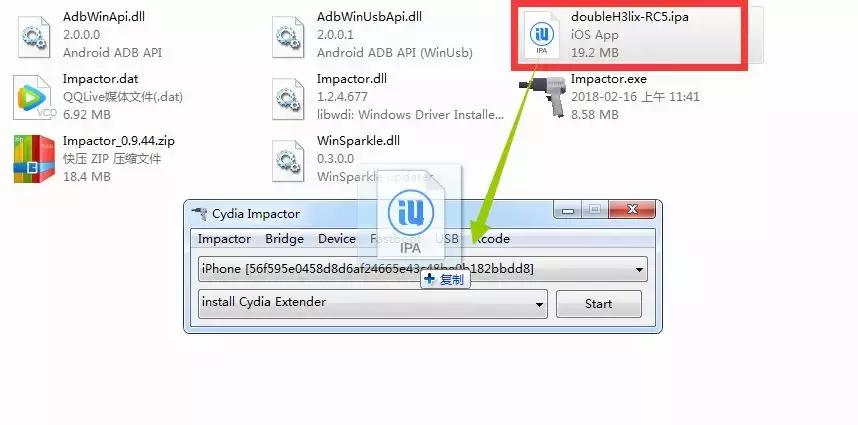Click the '2018-02-16' date text of Impactor.exe
This screenshot has height=425, width=858.
pyautogui.click(x=605, y=97)
